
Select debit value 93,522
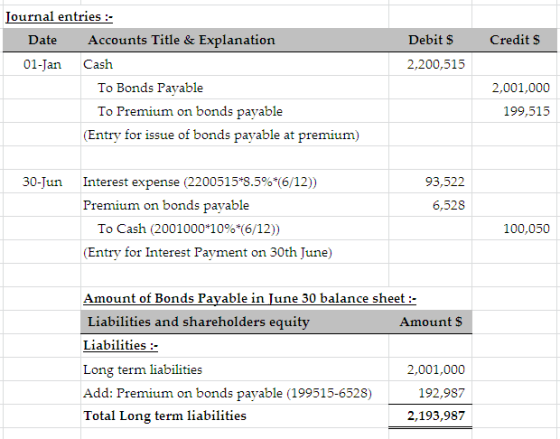pyautogui.click(x=445, y=182)
